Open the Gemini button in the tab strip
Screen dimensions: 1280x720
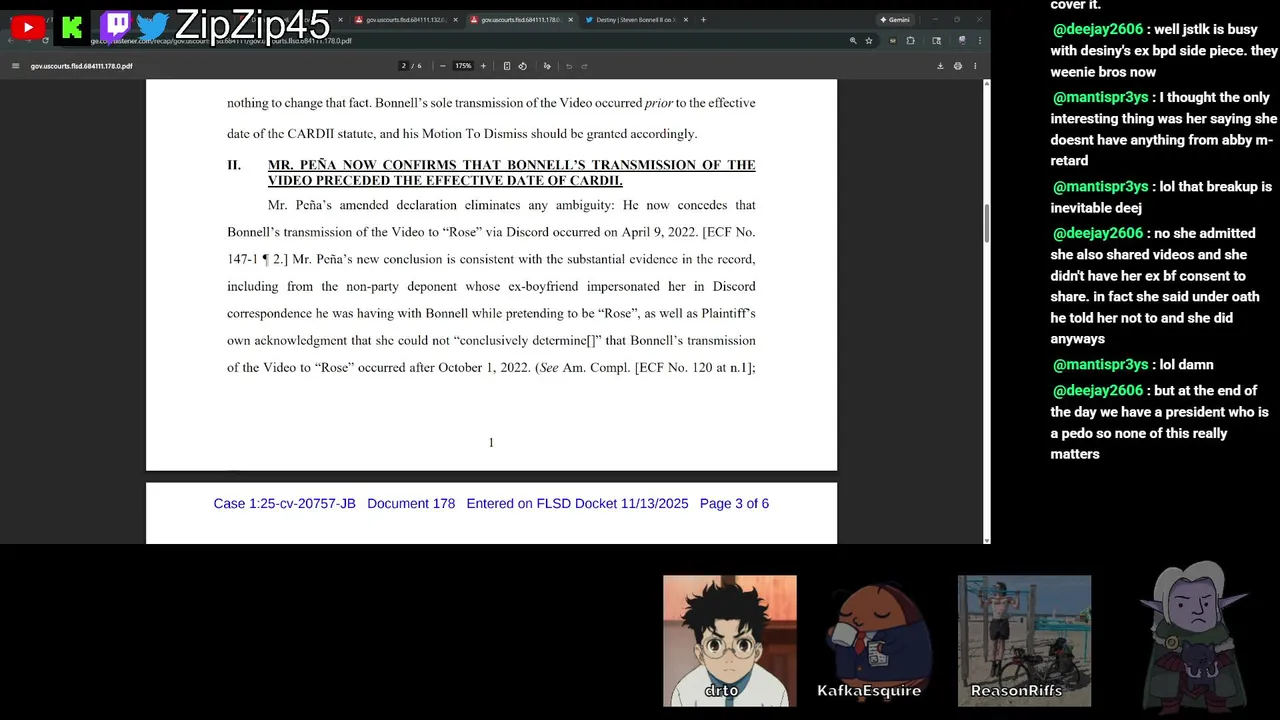(x=894, y=19)
